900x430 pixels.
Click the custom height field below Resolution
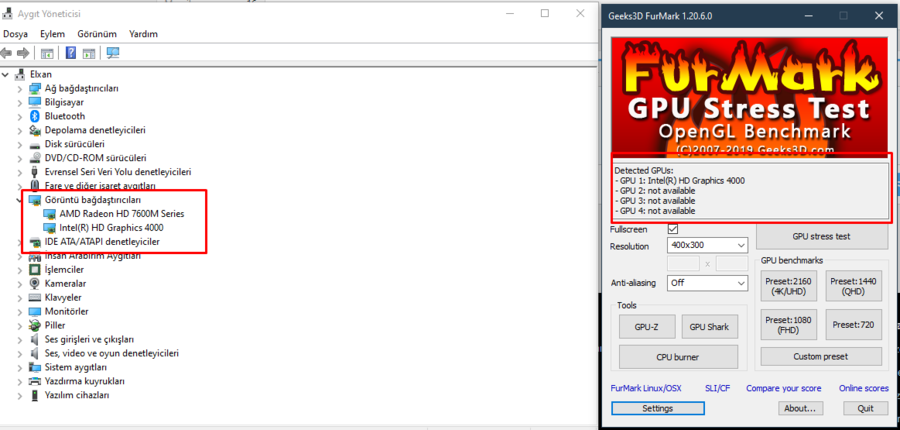click(732, 264)
